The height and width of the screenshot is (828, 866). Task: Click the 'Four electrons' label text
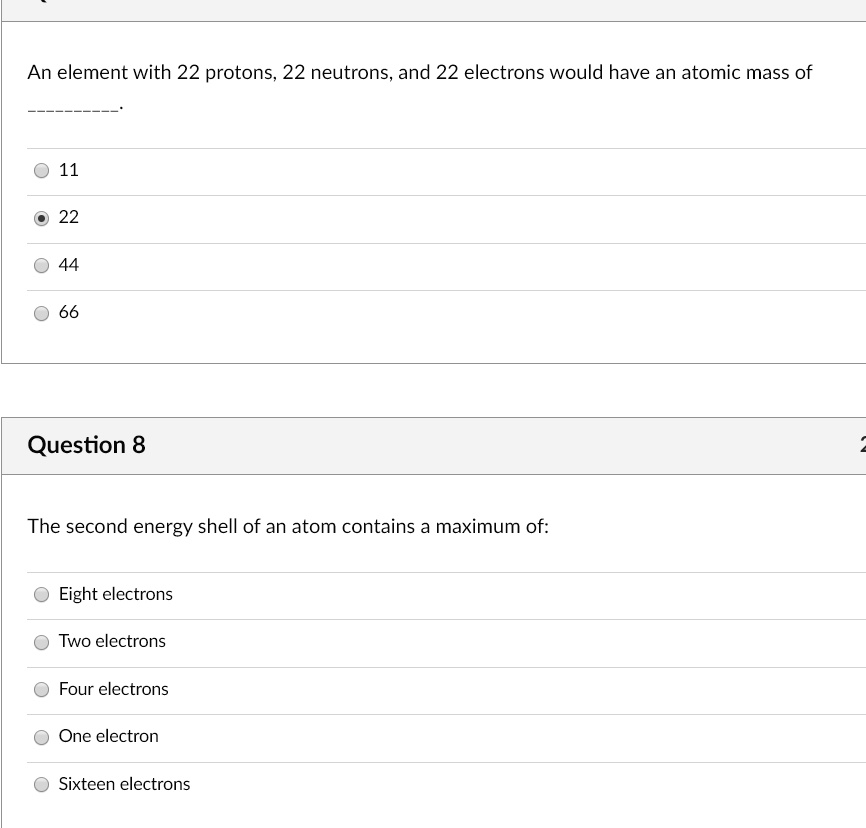click(x=113, y=689)
